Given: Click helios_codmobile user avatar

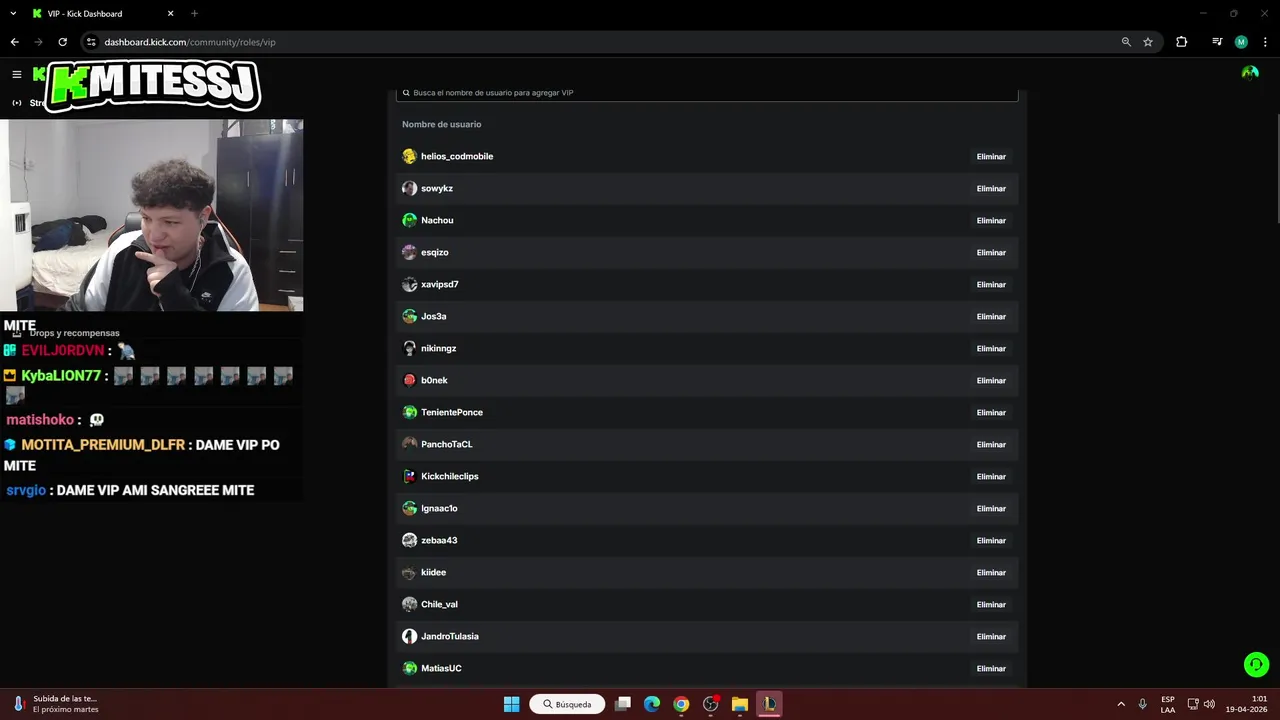Looking at the screenshot, I should (409, 156).
